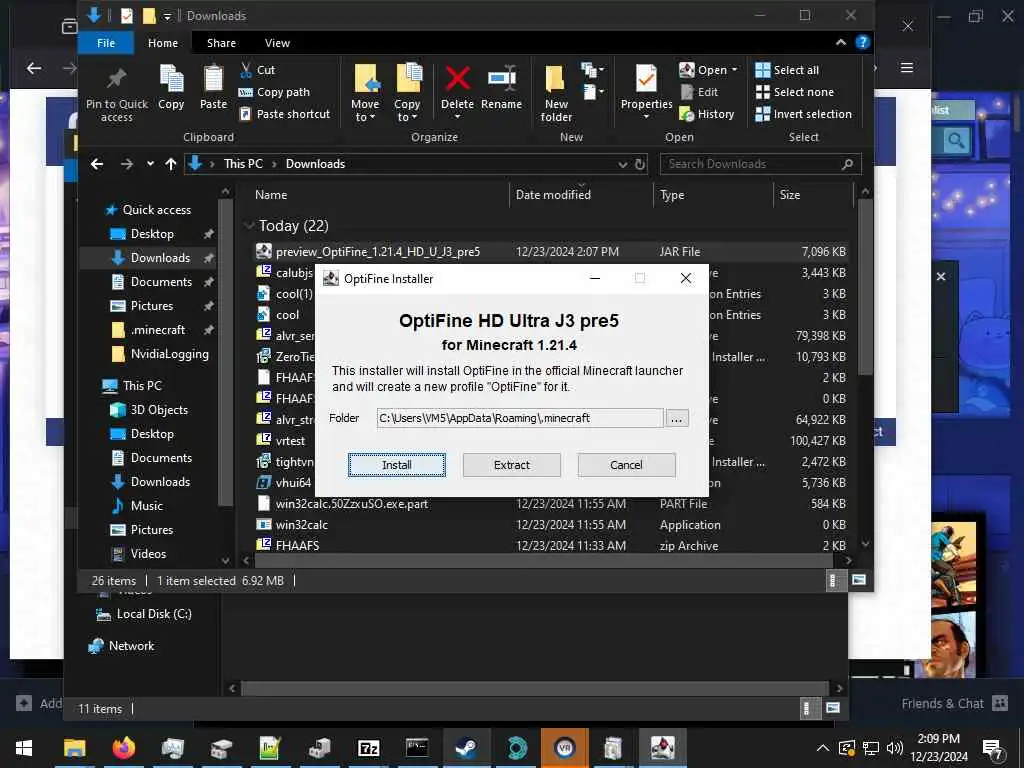Screen dimensions: 1024x768
Task: Select the preview_OptiFine_1.21.4_HD_U_J3_pre5 file
Action: 377,251
